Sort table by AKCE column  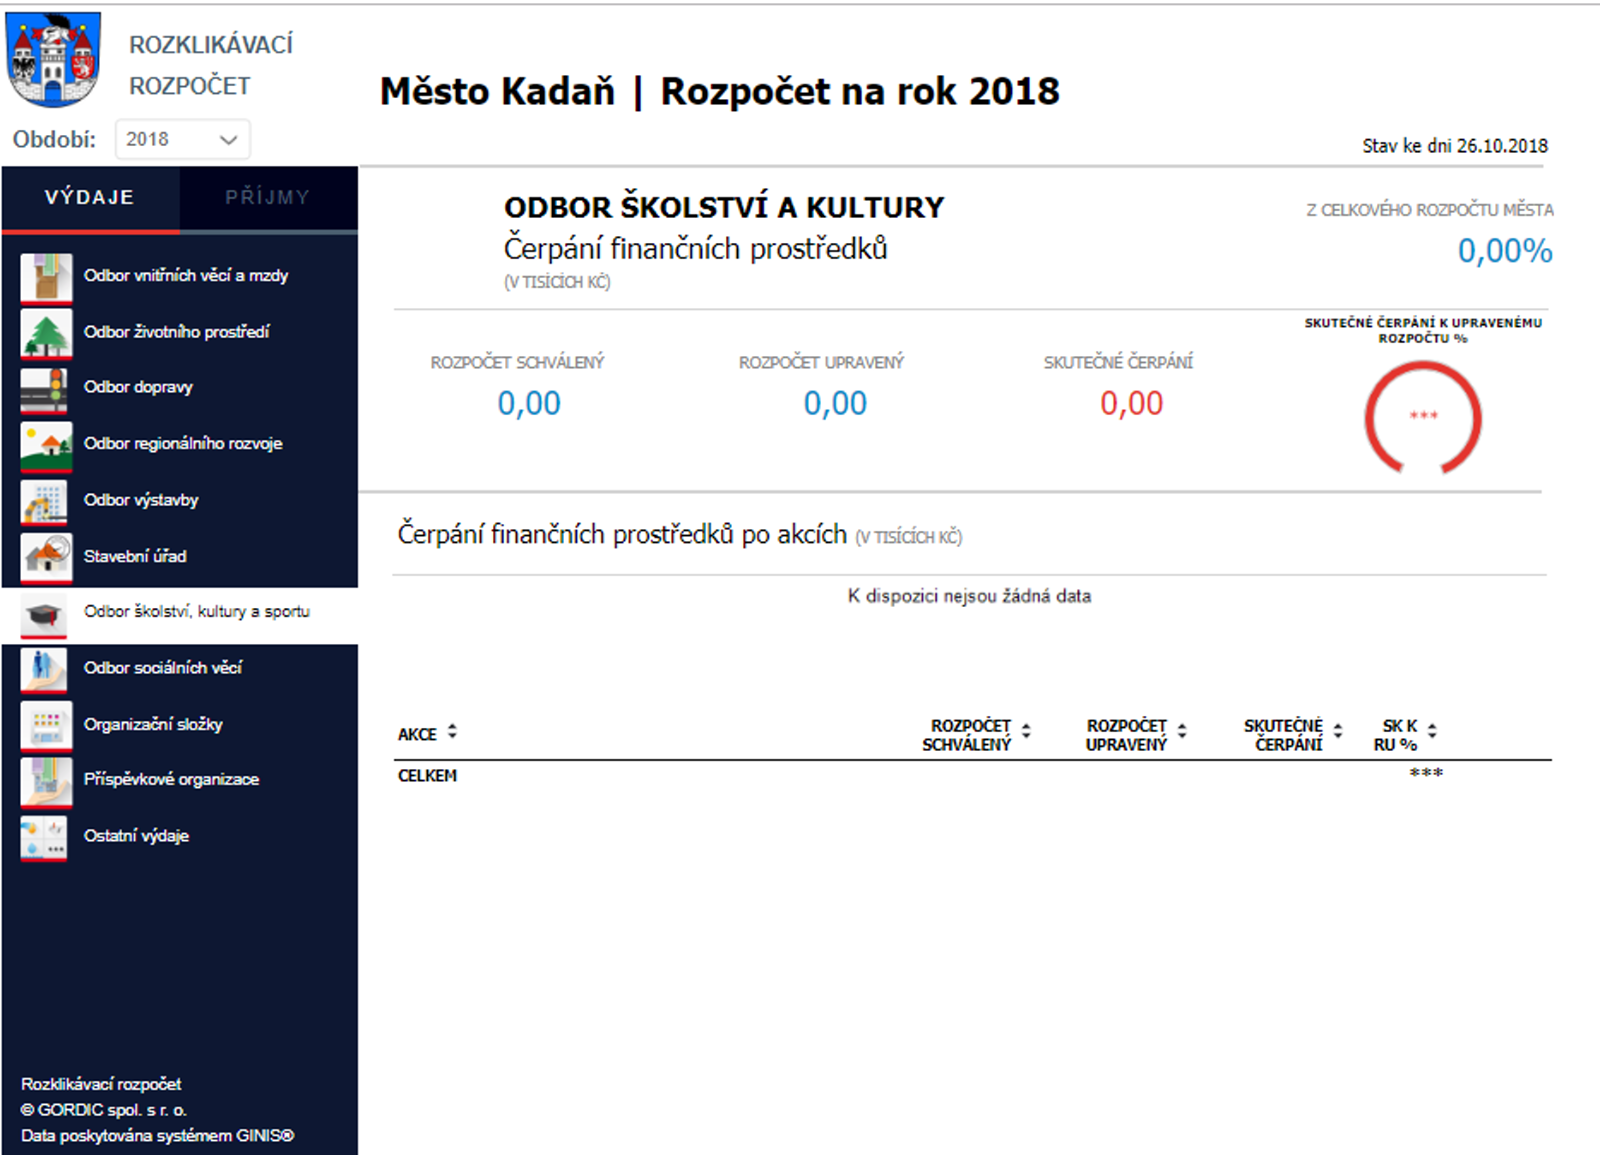[452, 732]
